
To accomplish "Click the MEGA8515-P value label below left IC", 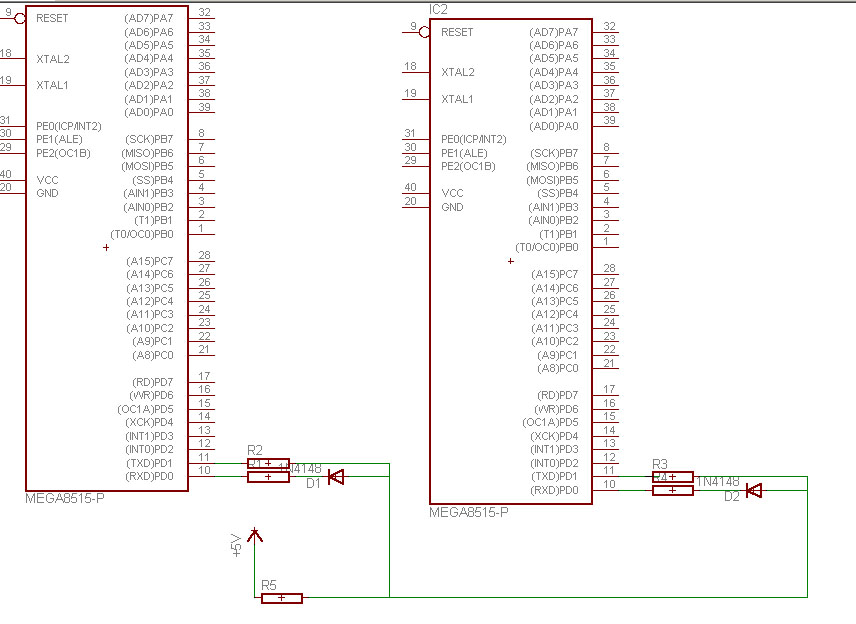I will (x=65, y=498).
